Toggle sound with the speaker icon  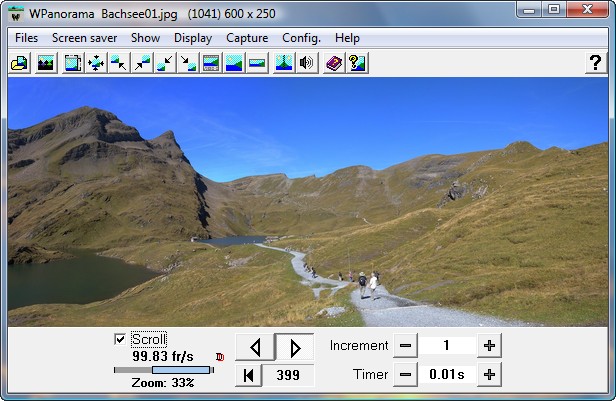(307, 63)
